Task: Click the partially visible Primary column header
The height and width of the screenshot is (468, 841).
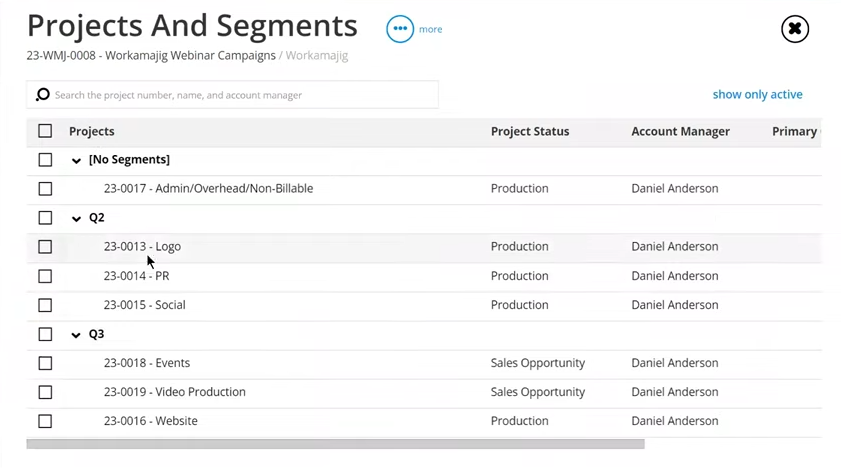Action: 796,131
